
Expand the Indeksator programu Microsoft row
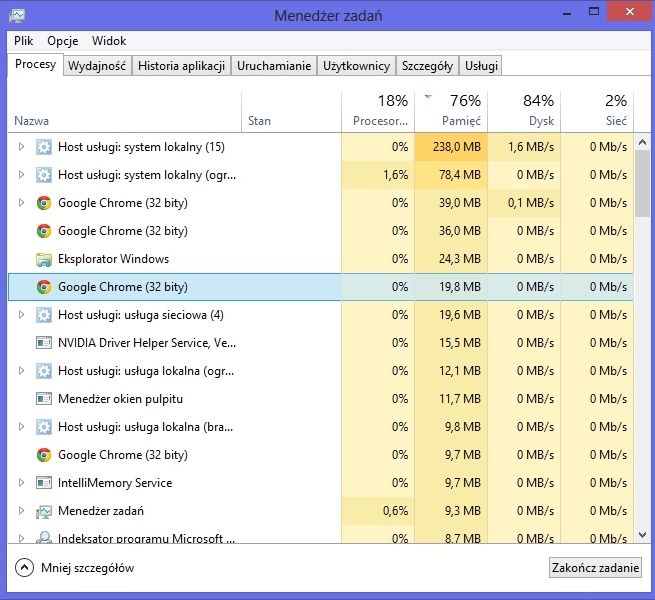click(21, 538)
